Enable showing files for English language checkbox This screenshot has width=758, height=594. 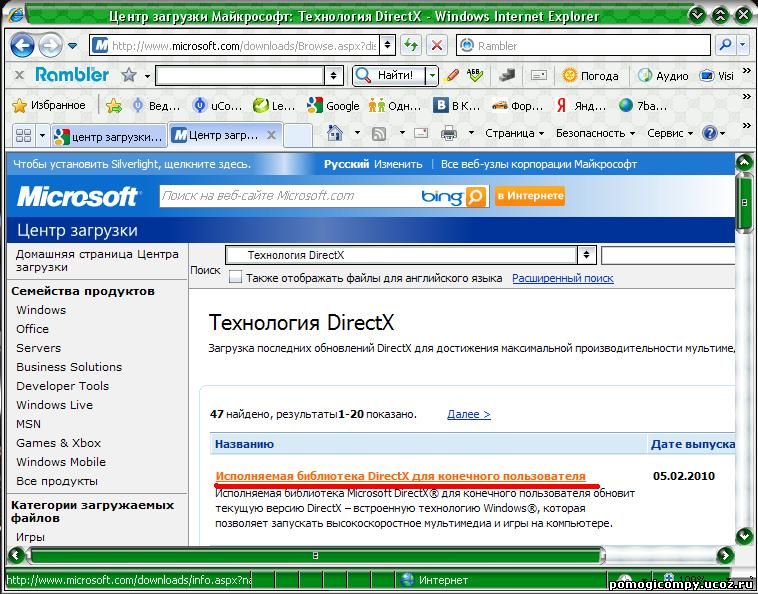coord(235,277)
